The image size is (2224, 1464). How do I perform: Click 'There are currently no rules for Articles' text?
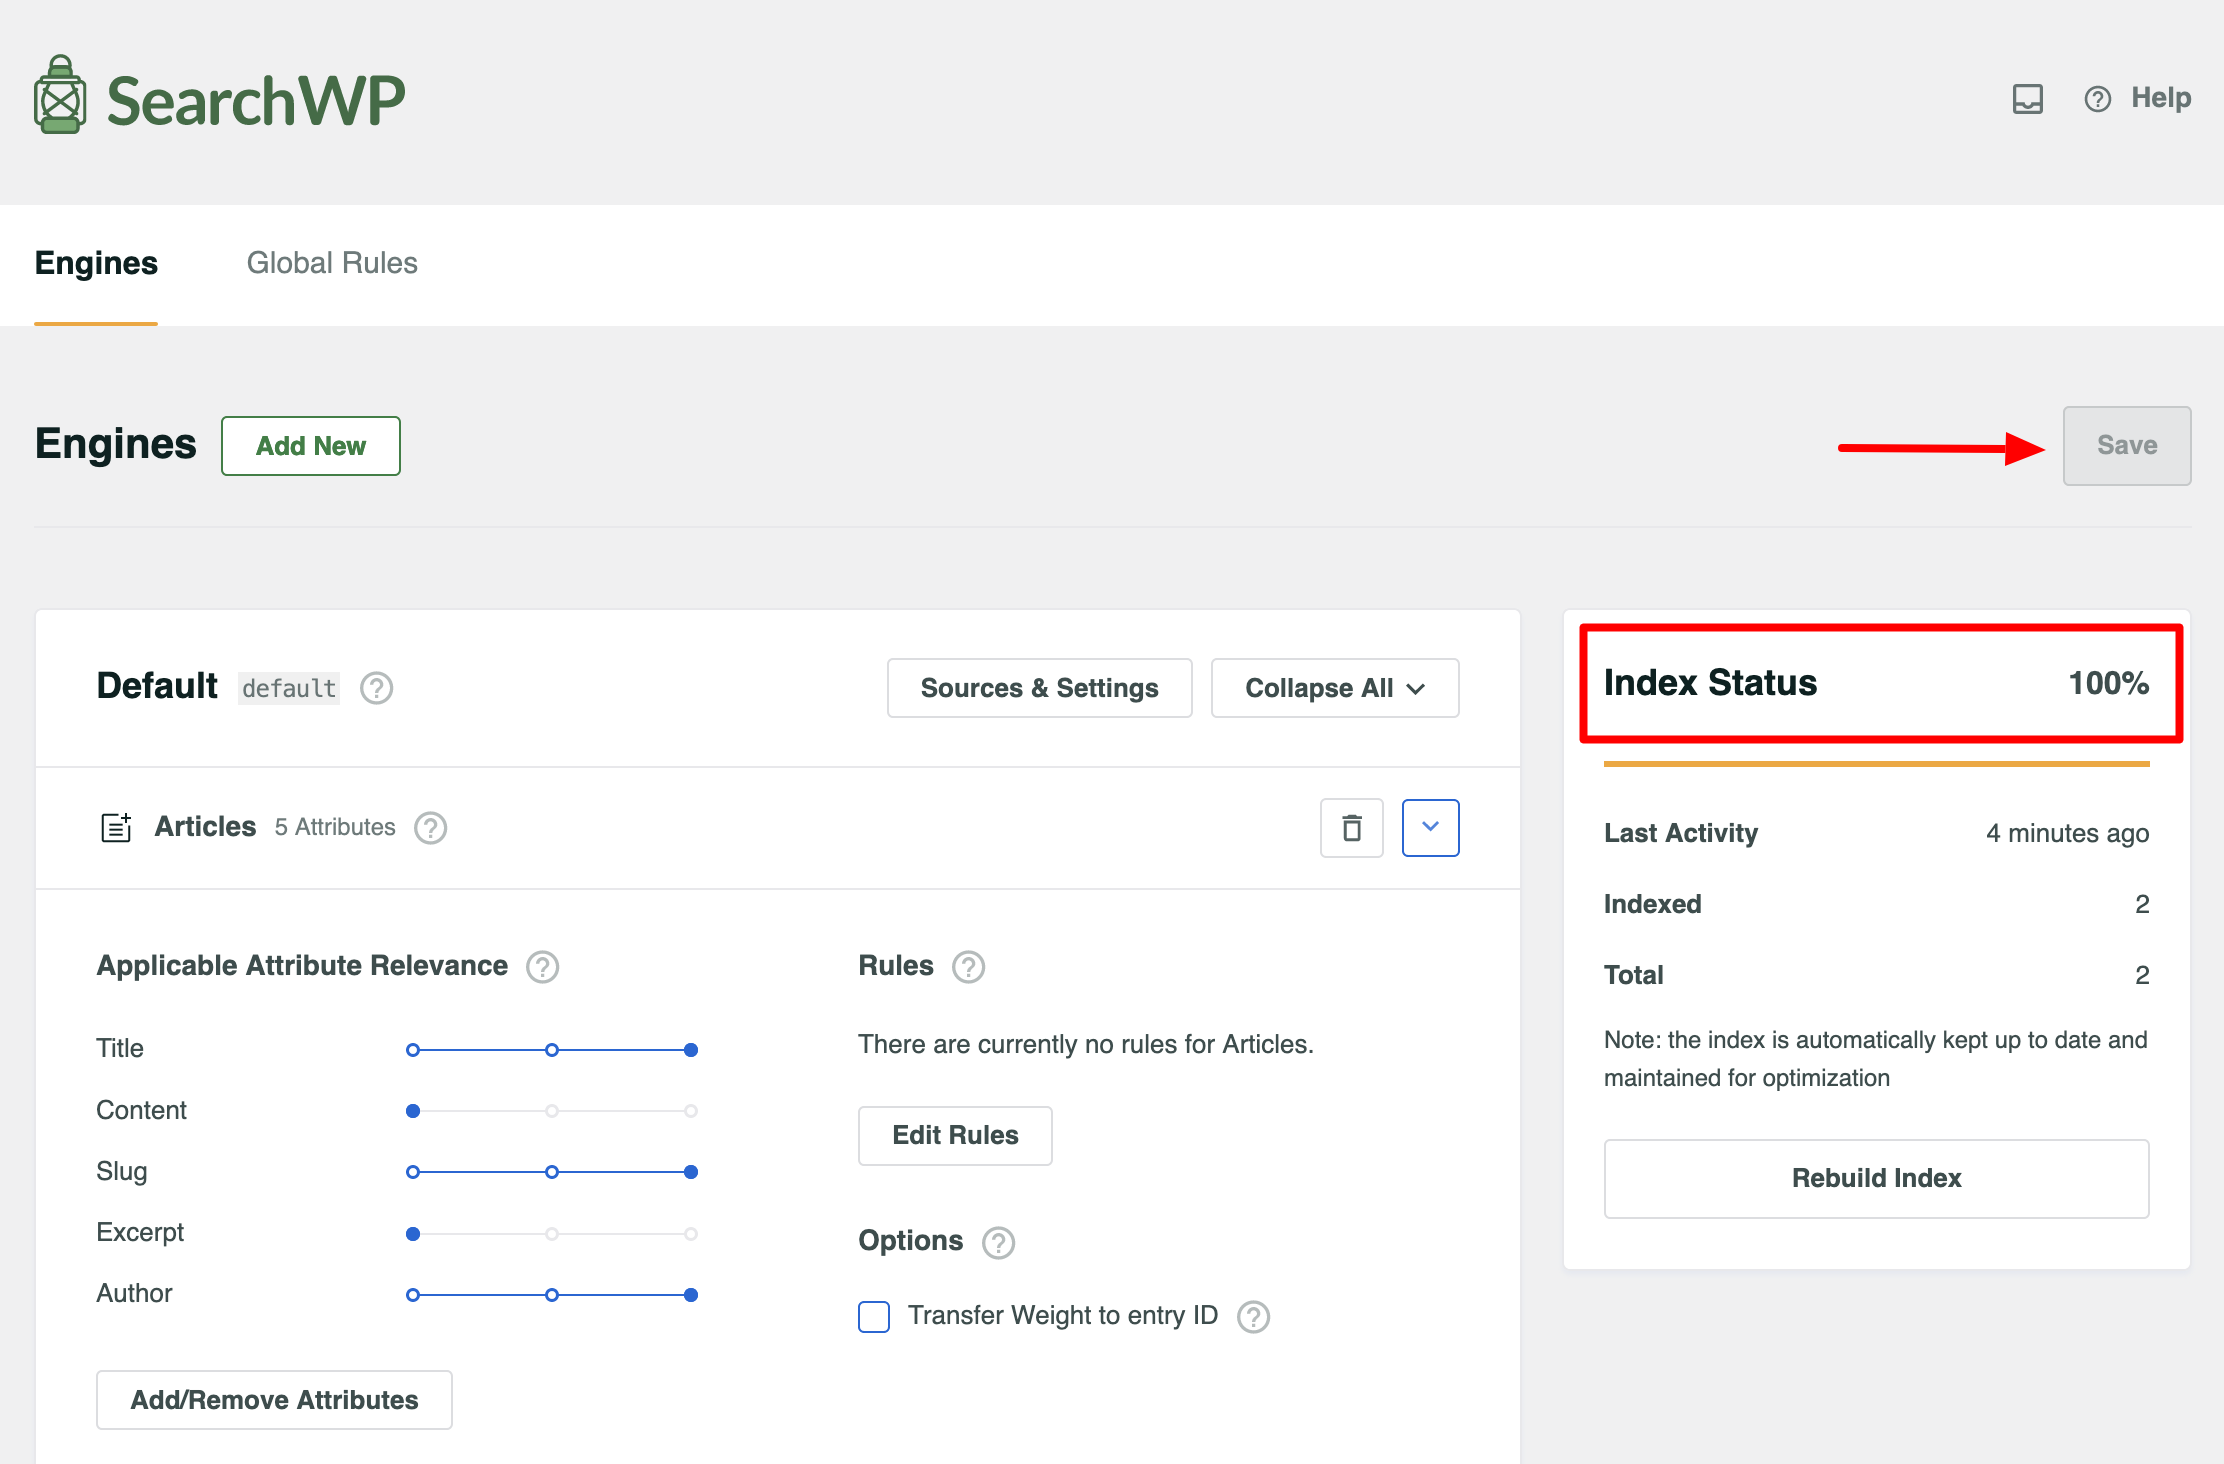[1086, 1044]
